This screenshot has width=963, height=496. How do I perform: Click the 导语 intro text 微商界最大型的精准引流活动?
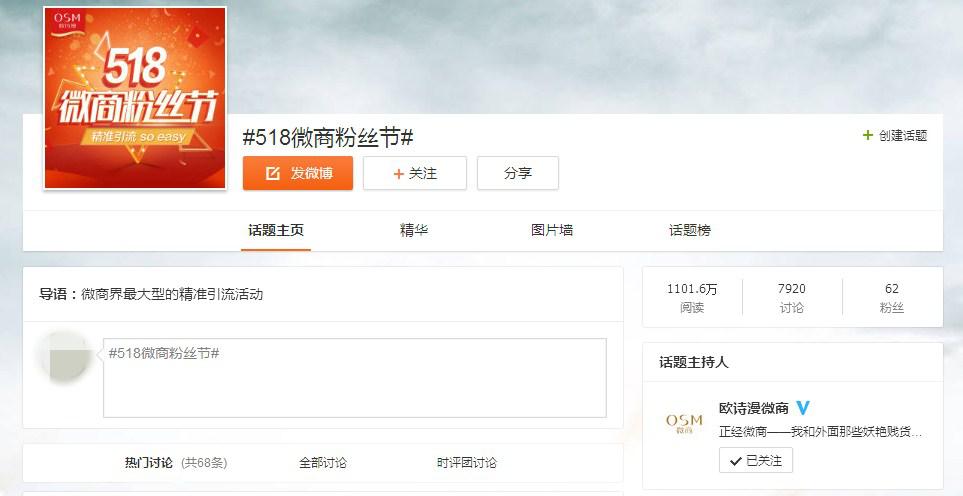click(x=172, y=294)
